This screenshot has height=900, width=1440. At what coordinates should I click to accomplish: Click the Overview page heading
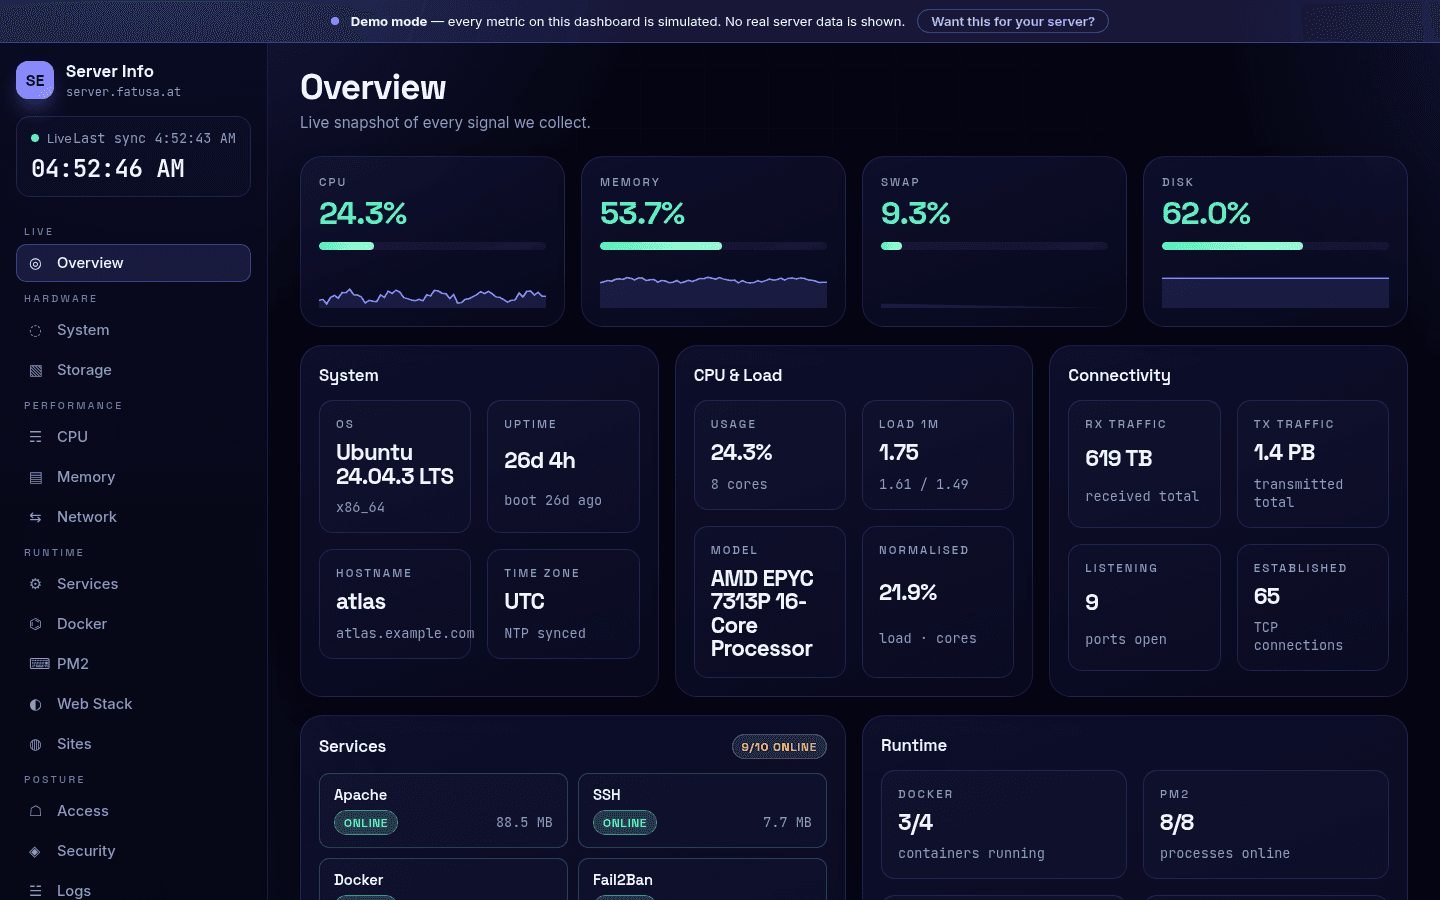click(373, 88)
